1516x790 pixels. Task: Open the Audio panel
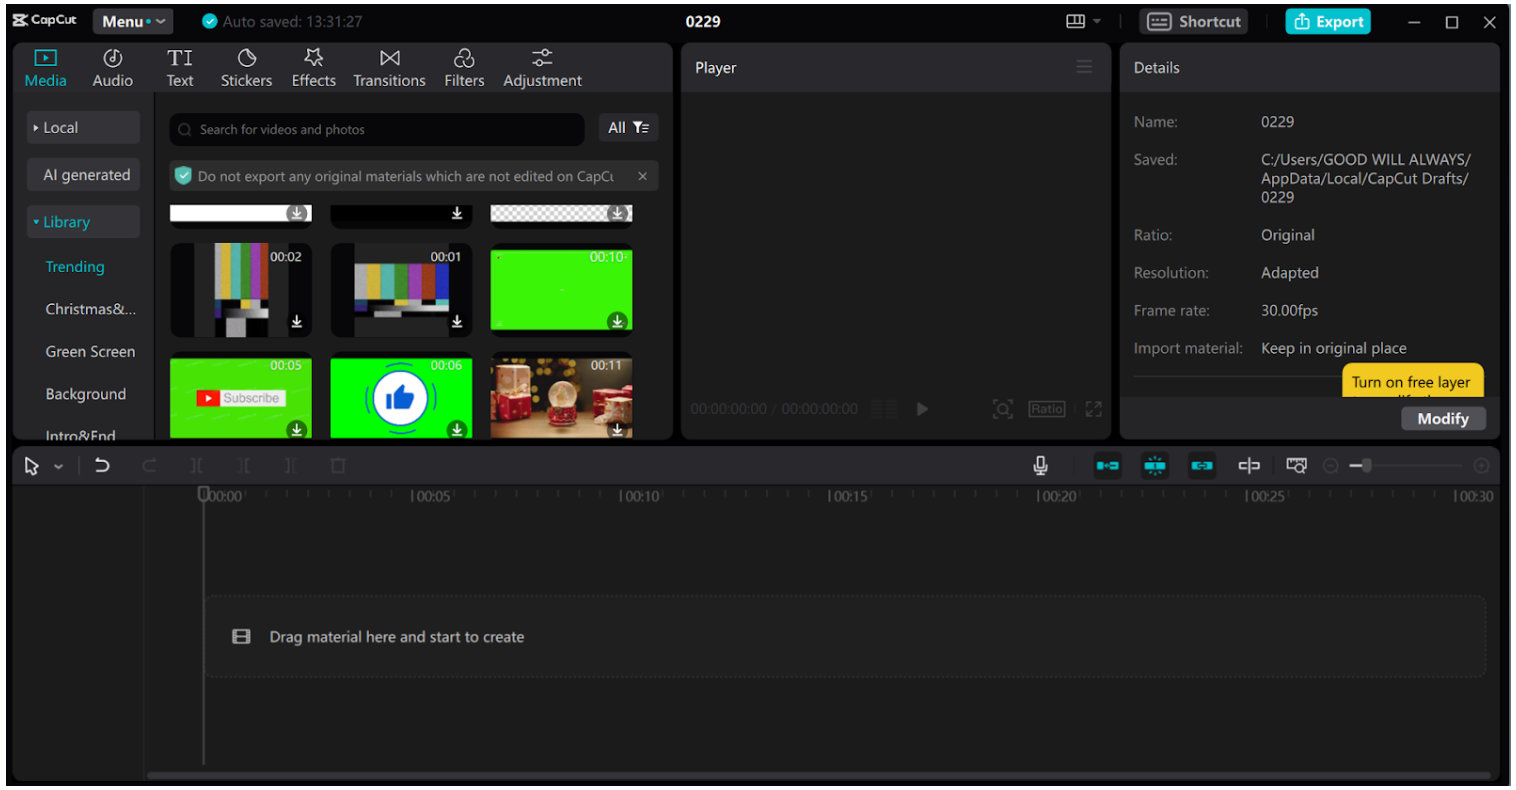coord(112,67)
